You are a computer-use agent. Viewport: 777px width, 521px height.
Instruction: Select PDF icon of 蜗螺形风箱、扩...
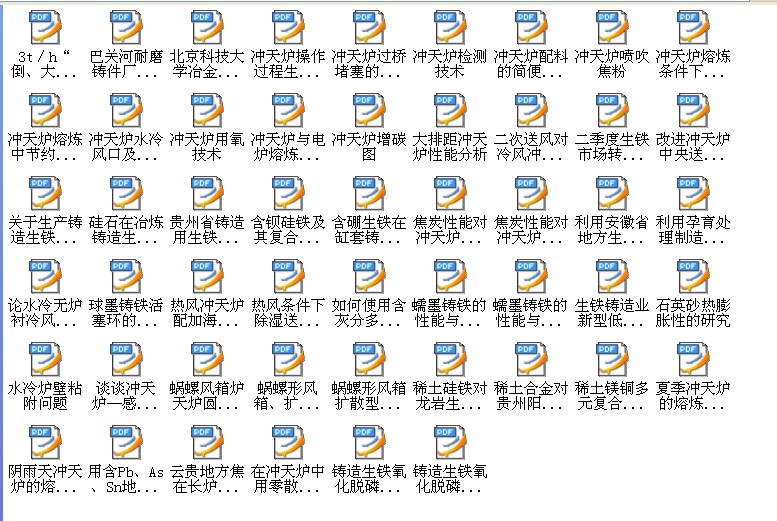point(288,359)
